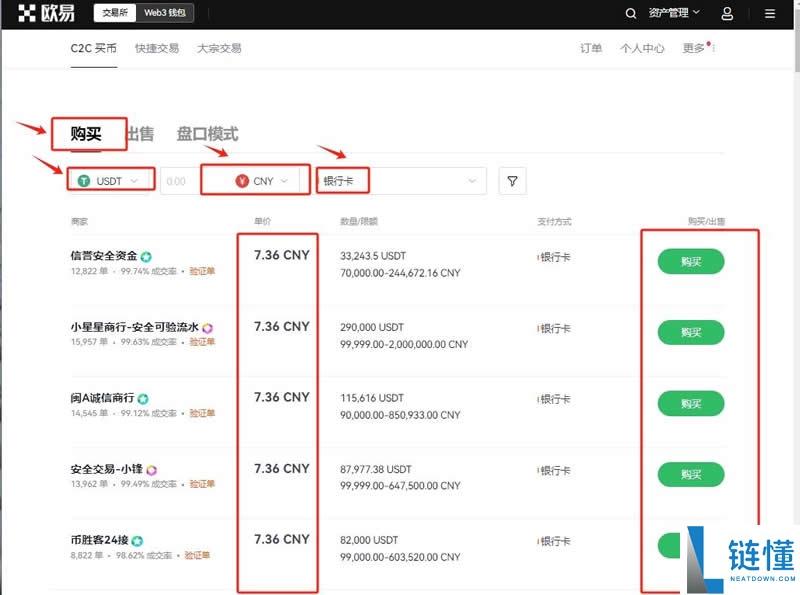Screen dimensions: 800x595
Task: Click the green USDT token icon
Action: (x=86, y=181)
